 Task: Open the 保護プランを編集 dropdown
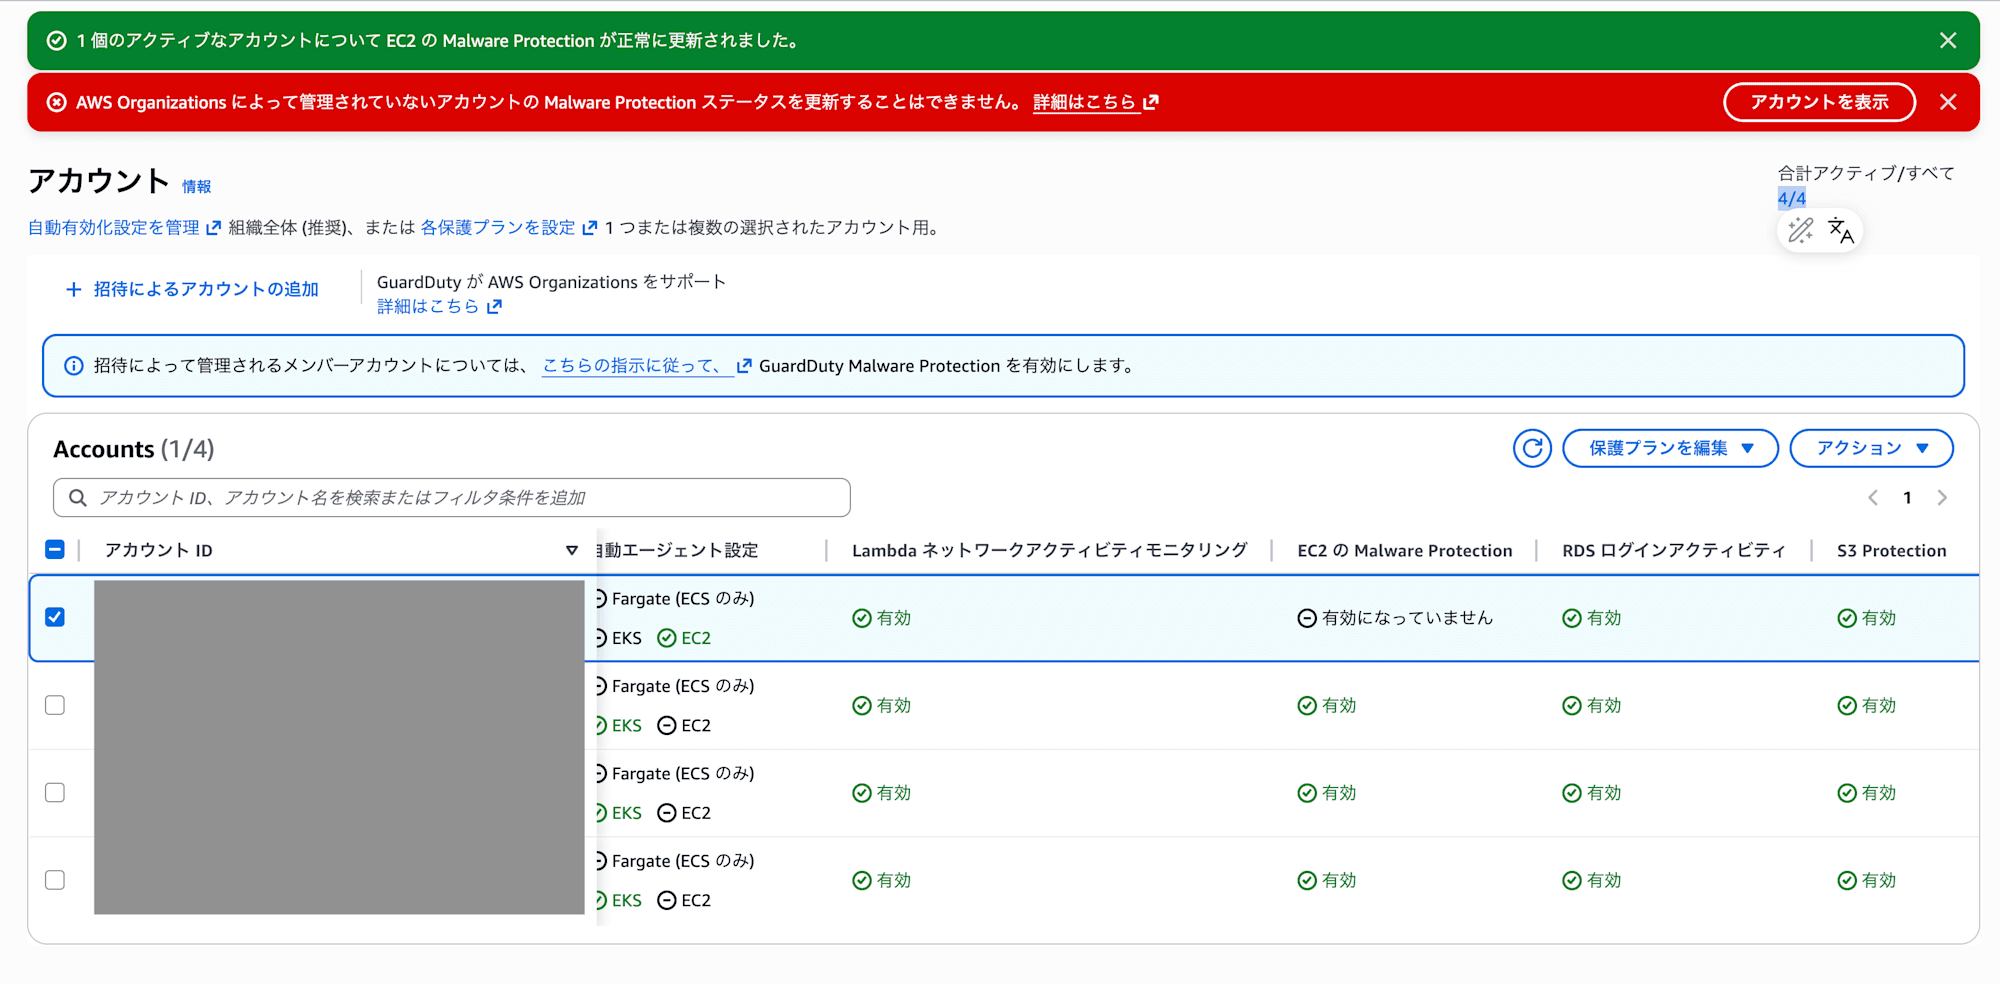1670,448
